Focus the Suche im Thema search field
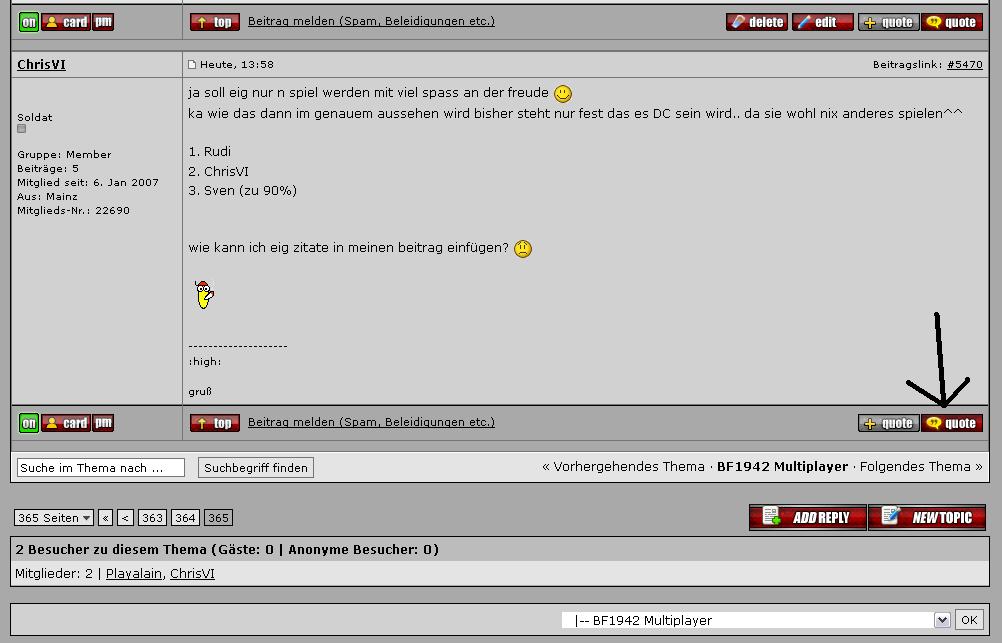This screenshot has width=1002, height=643. point(101,468)
